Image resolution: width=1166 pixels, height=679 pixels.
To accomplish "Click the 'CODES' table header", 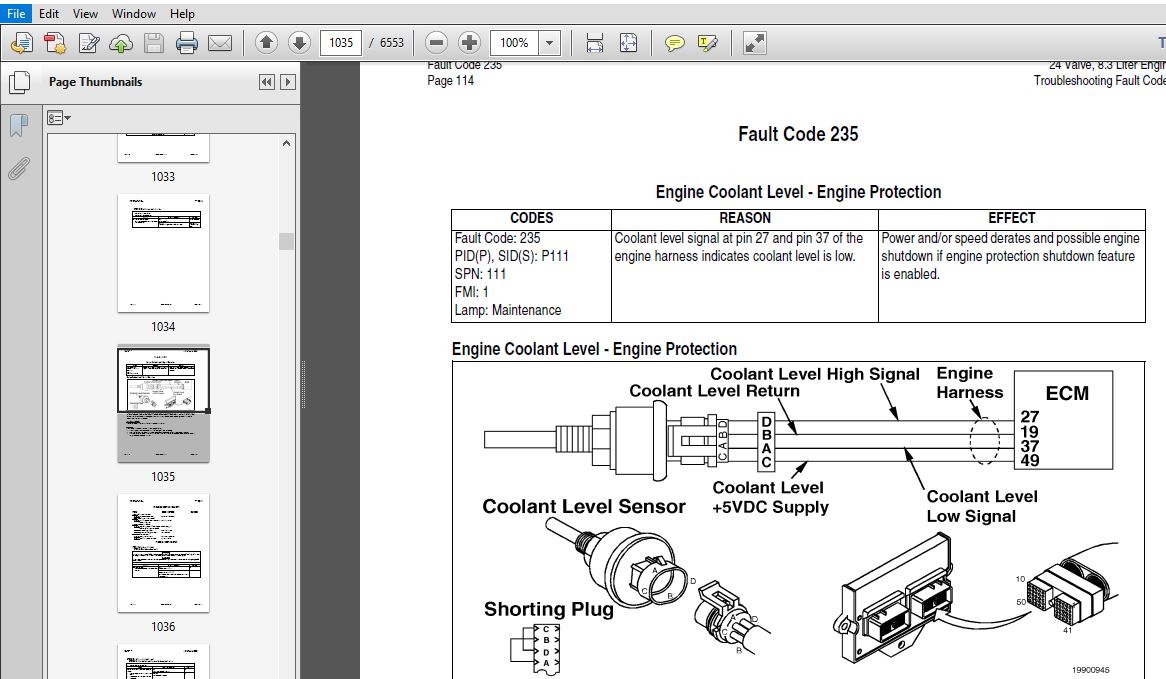I will [532, 218].
